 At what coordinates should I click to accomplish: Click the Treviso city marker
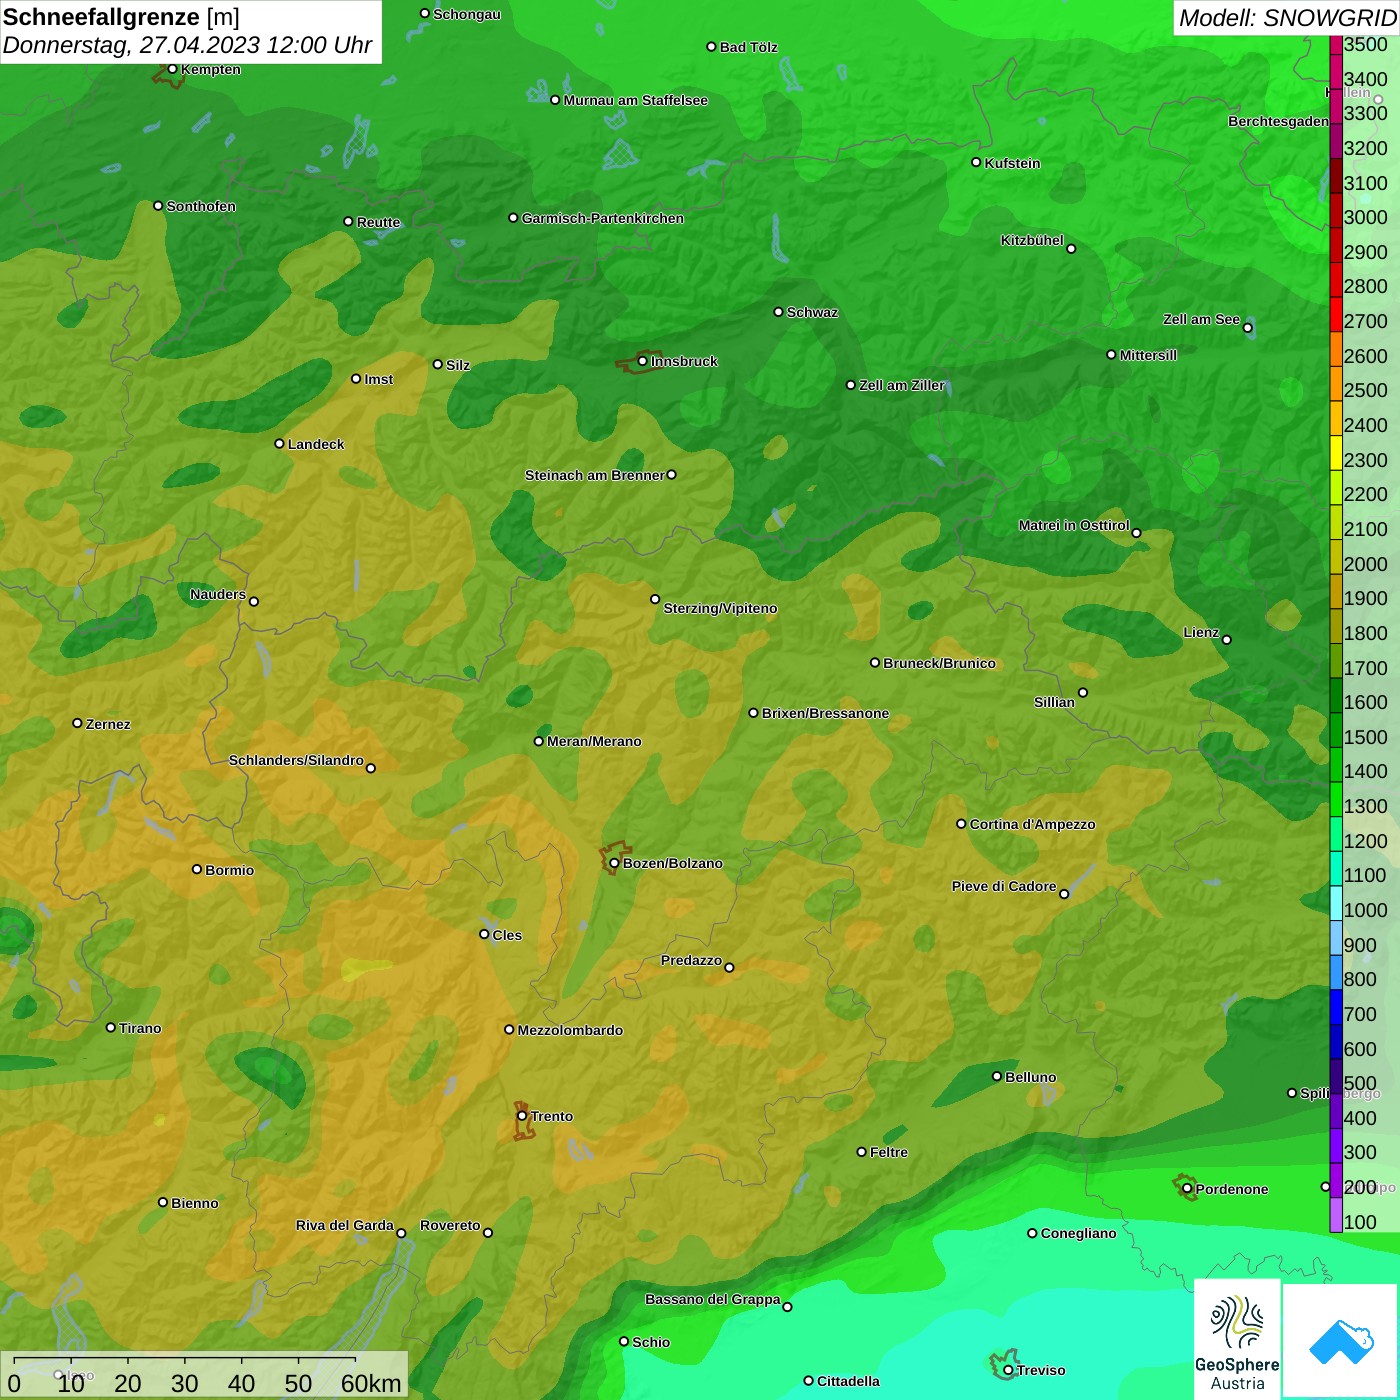pyautogui.click(x=1008, y=1370)
